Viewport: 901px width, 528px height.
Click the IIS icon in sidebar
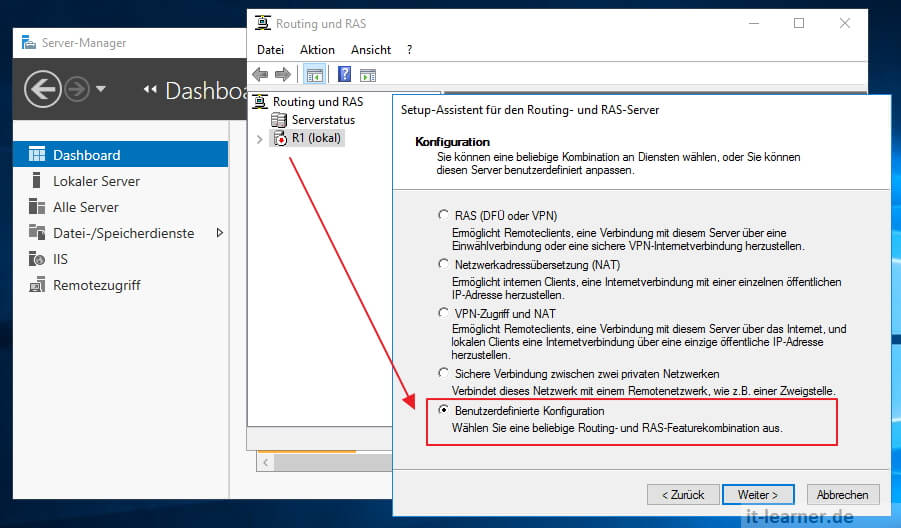point(37,259)
